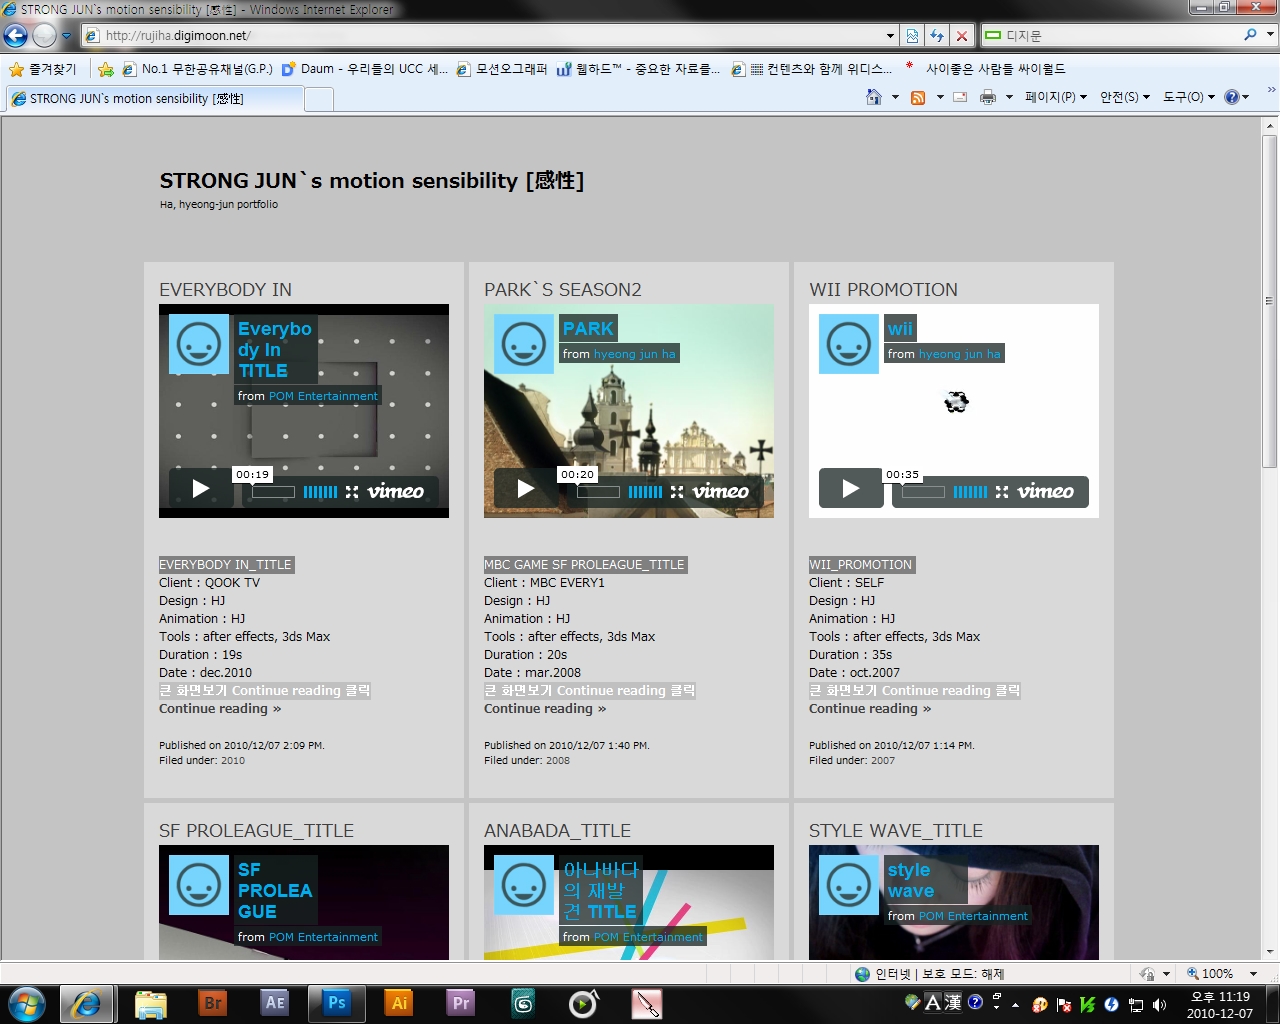The height and width of the screenshot is (1024, 1280).
Task: Open Photoshop from the taskbar
Action: coord(337,1003)
